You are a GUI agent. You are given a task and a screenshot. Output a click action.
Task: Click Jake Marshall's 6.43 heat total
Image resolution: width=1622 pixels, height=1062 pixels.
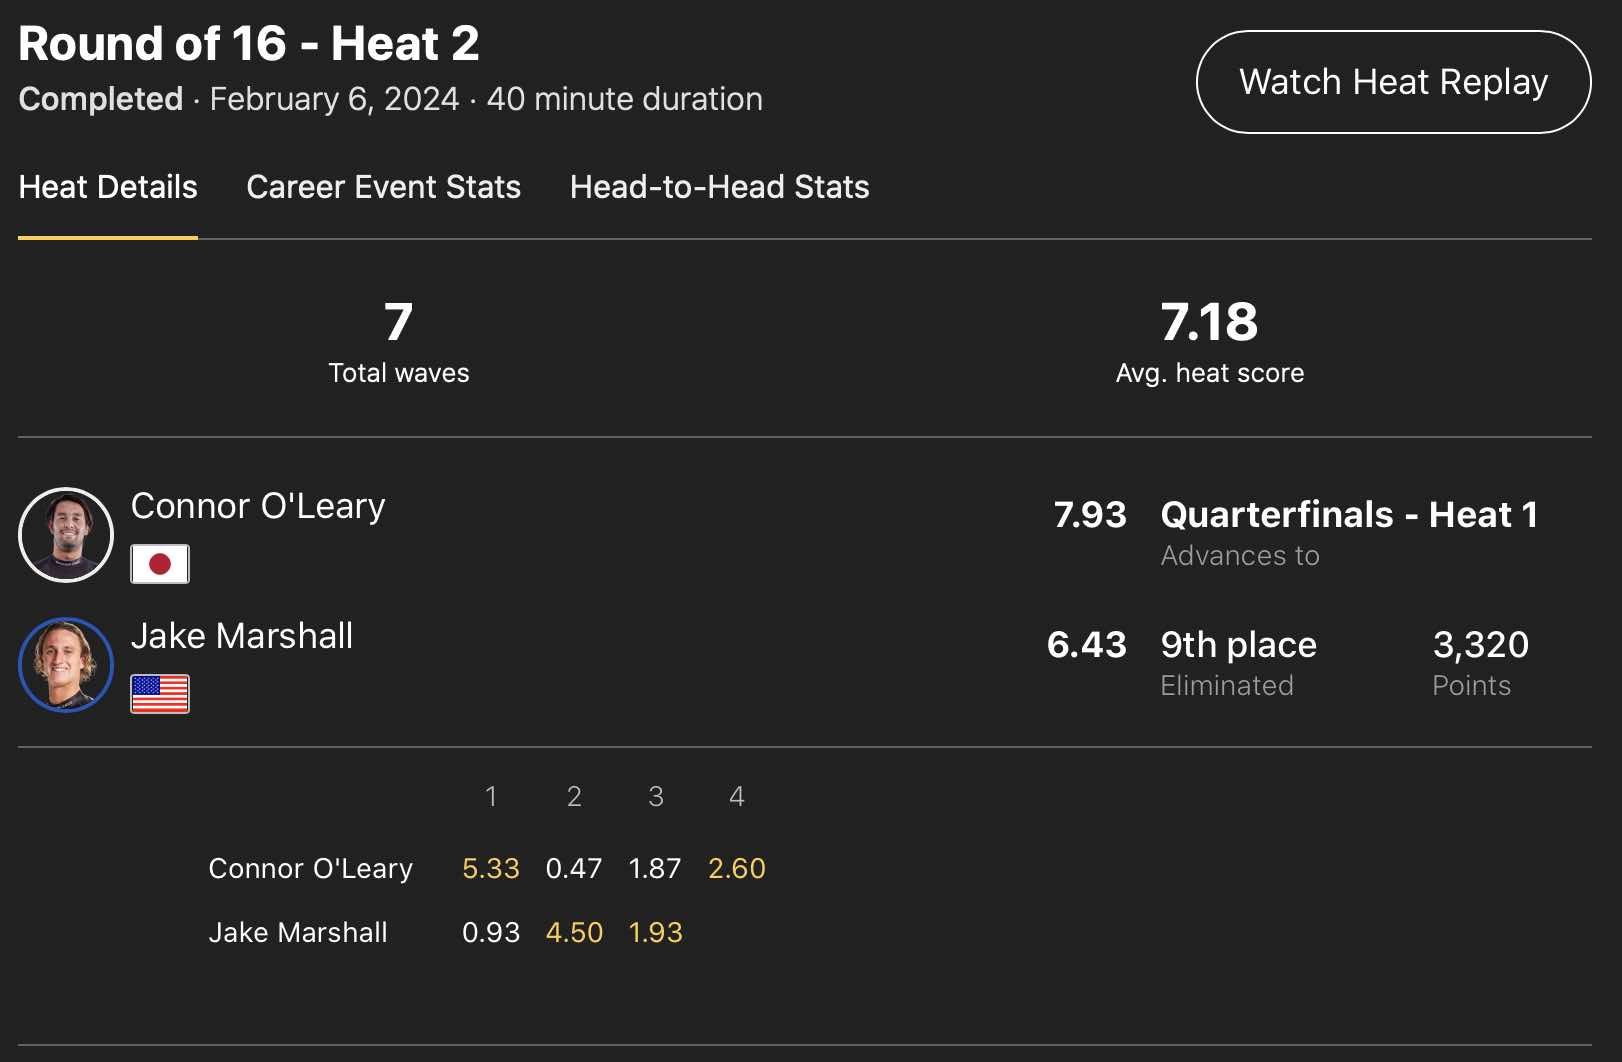click(1087, 645)
